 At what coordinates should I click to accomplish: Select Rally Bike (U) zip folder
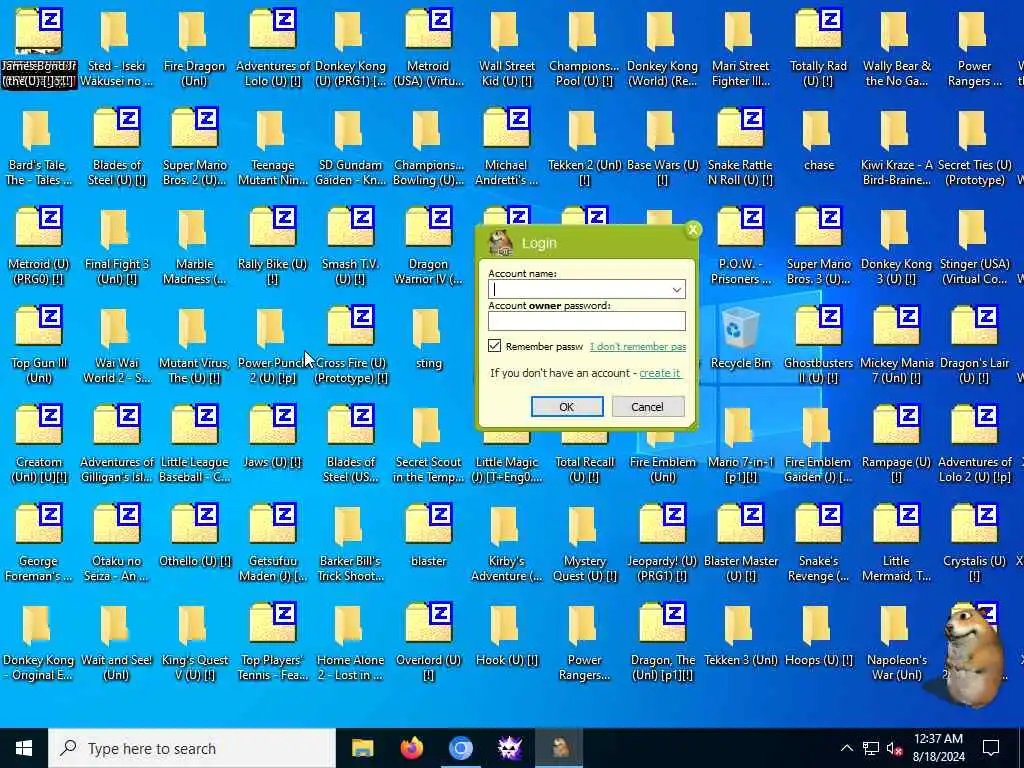pyautogui.click(x=272, y=247)
